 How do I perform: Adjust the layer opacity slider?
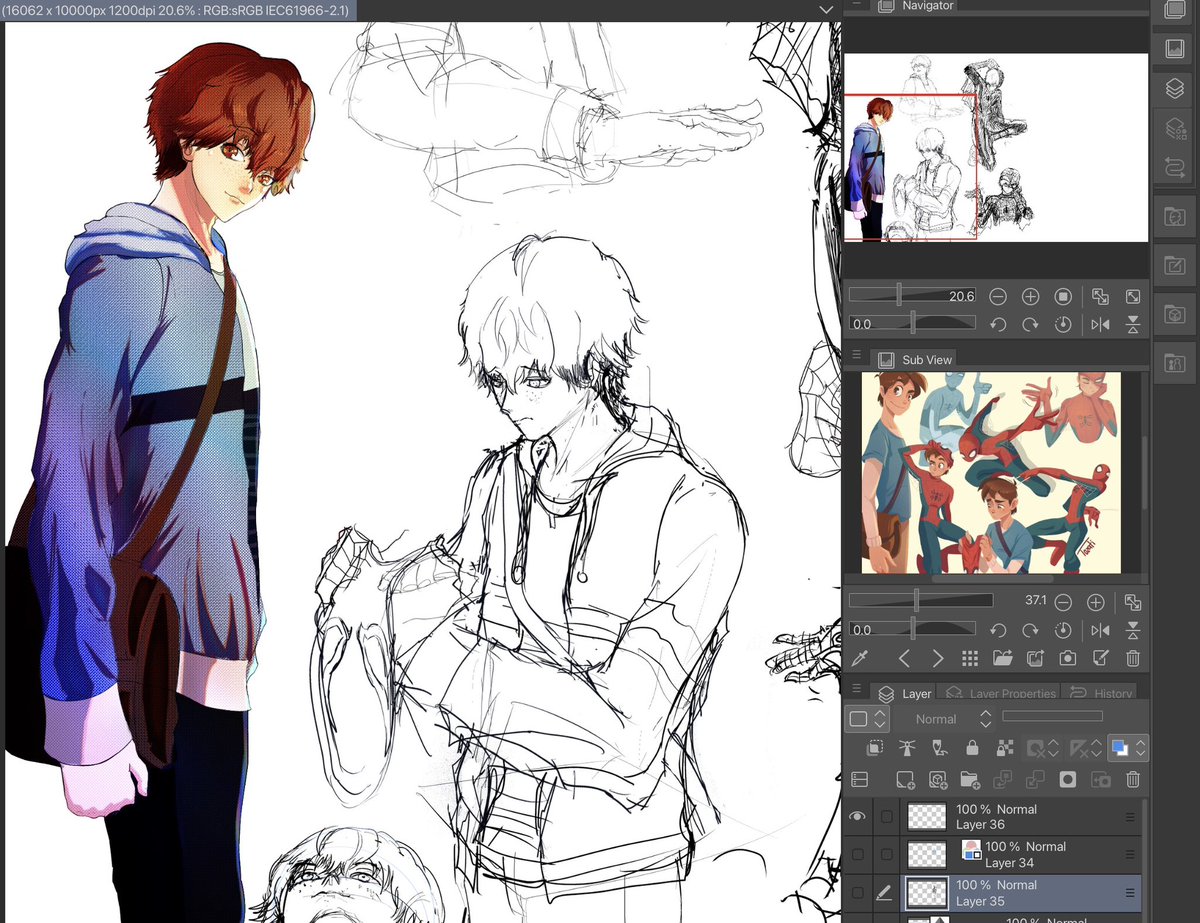point(1052,716)
